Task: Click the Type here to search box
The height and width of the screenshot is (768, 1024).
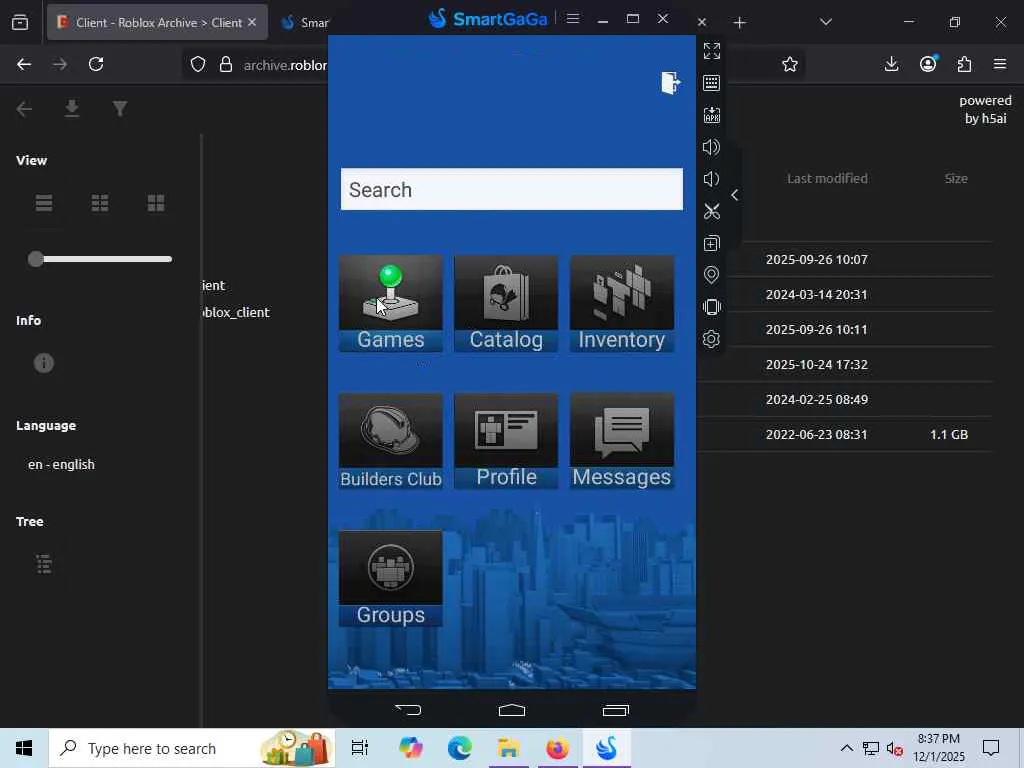Action: (x=192, y=748)
